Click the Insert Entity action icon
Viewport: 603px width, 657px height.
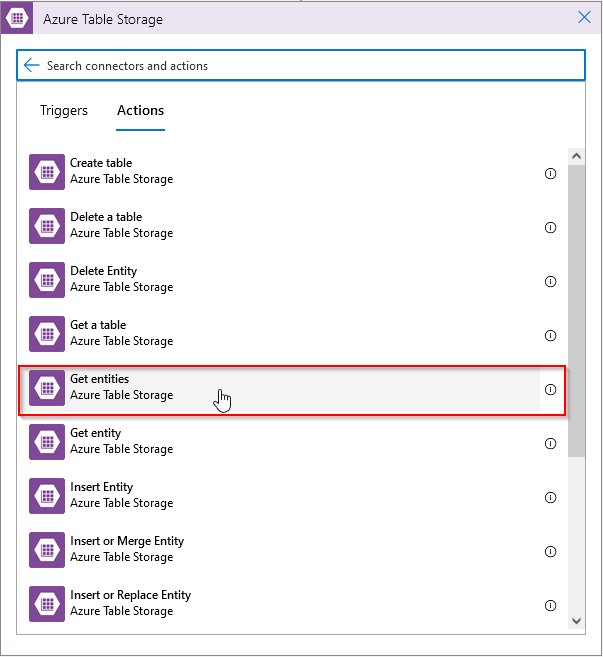[x=47, y=496]
